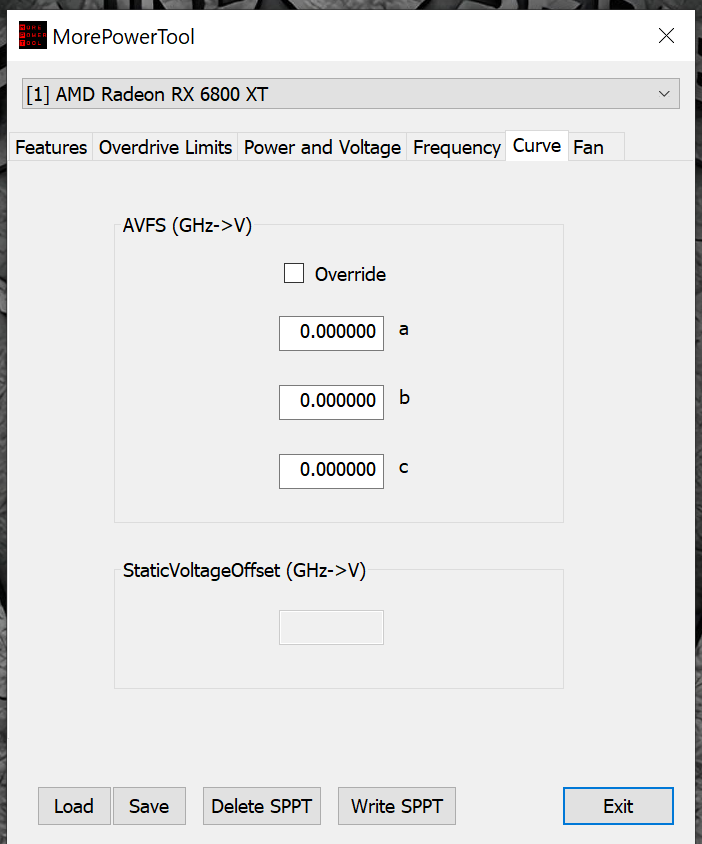The width and height of the screenshot is (702, 844).
Task: Open the Fan tab
Action: [596, 147]
